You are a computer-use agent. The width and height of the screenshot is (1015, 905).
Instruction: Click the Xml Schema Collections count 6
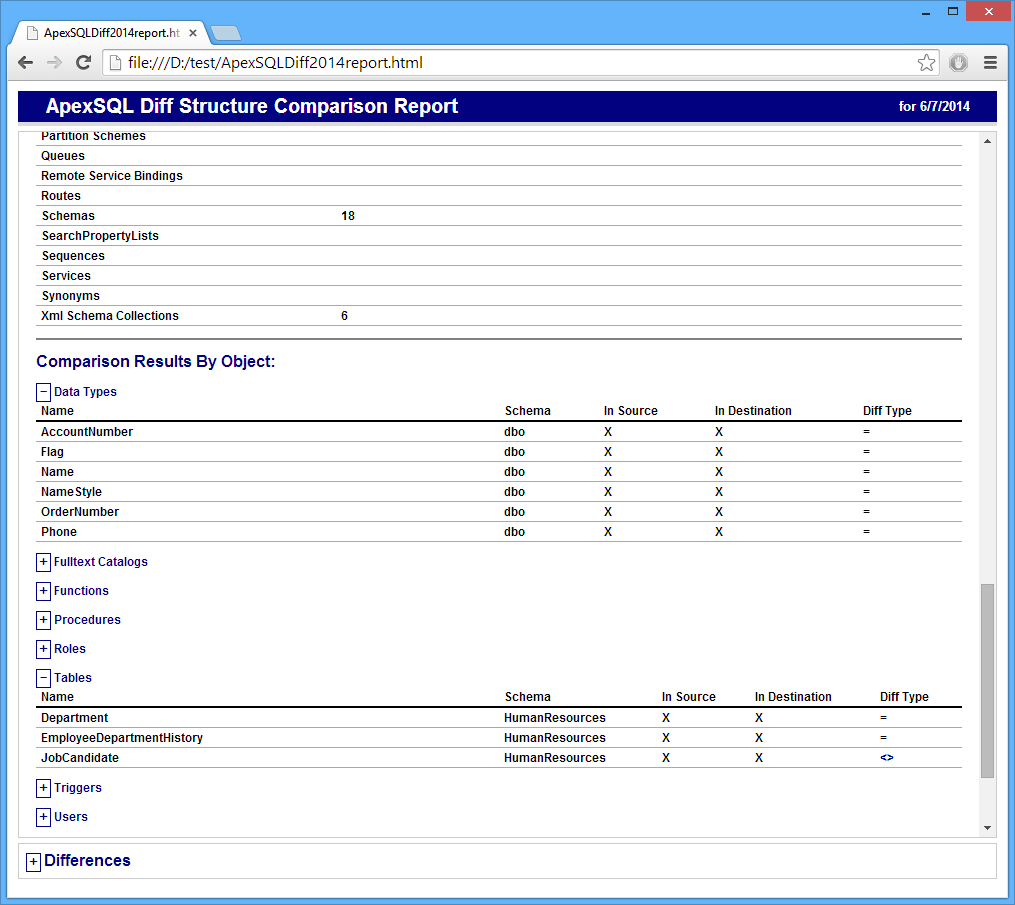tap(344, 316)
